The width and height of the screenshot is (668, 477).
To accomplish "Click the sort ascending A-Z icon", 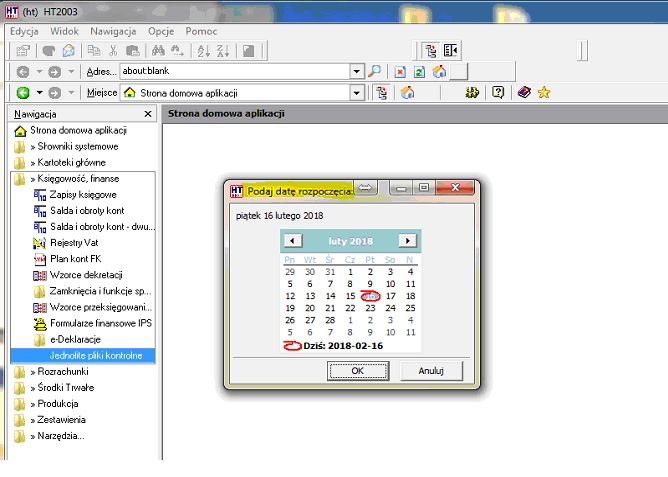I will coord(203,51).
